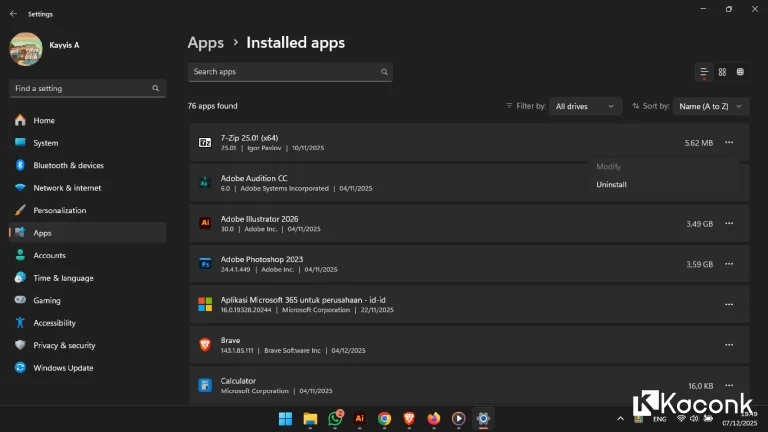Viewport: 768px width, 432px height.
Task: Open Windows Update section
Action: [x=87, y=368]
